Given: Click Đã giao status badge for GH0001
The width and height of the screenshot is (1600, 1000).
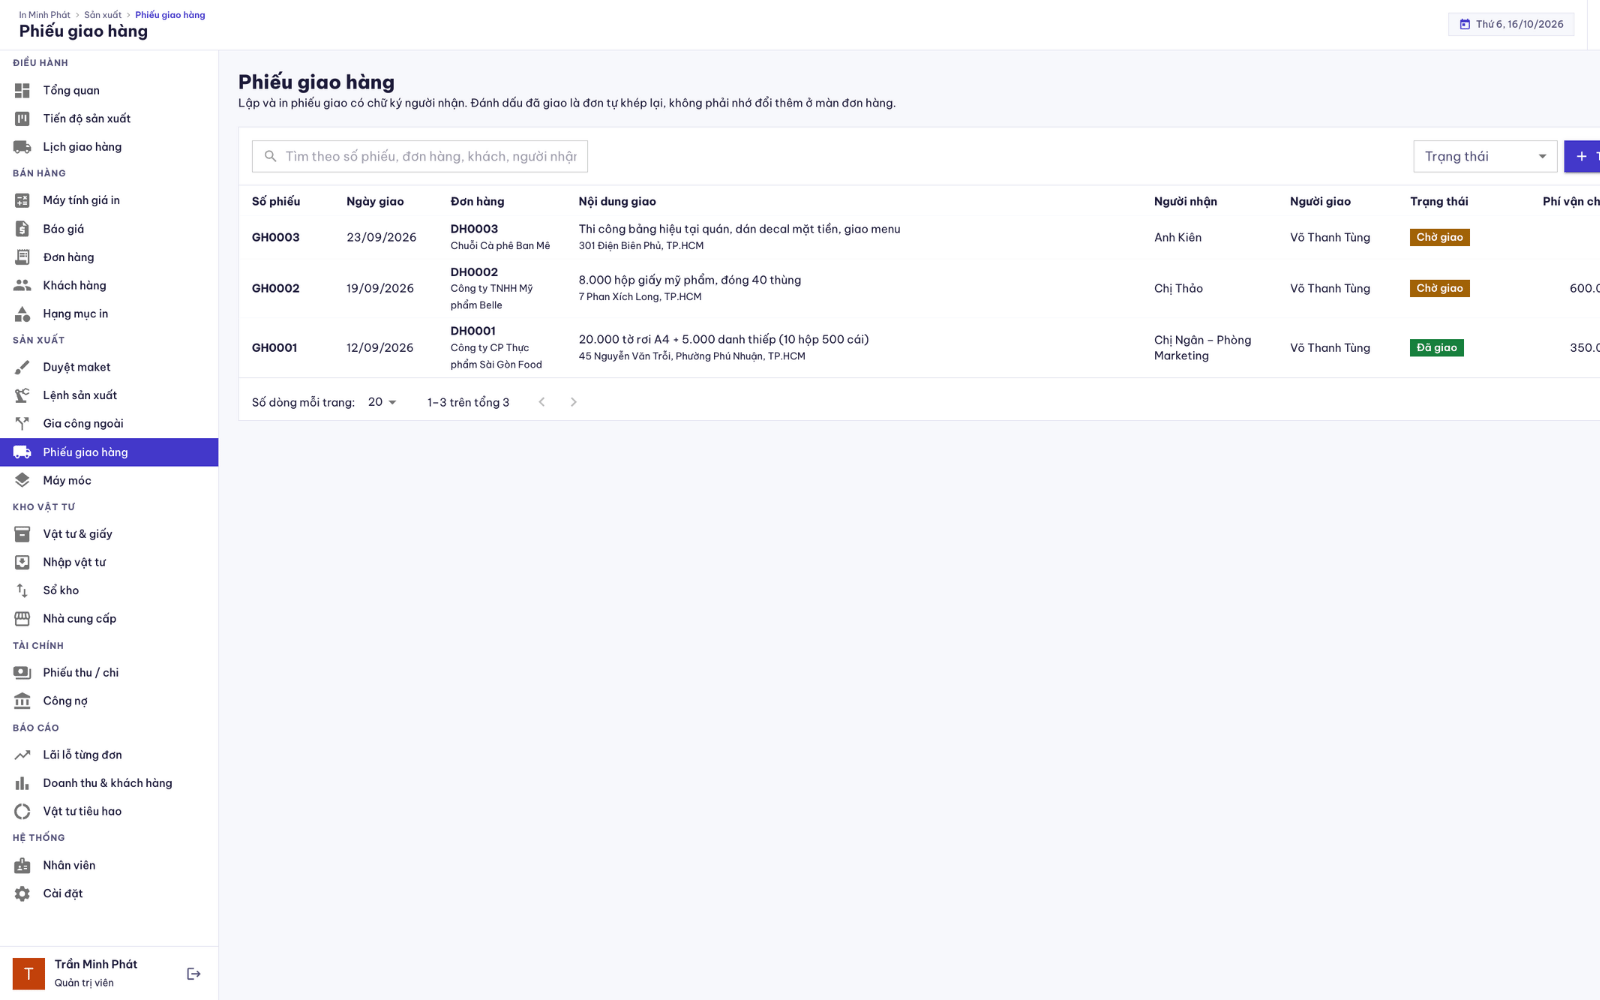Looking at the screenshot, I should tap(1437, 348).
